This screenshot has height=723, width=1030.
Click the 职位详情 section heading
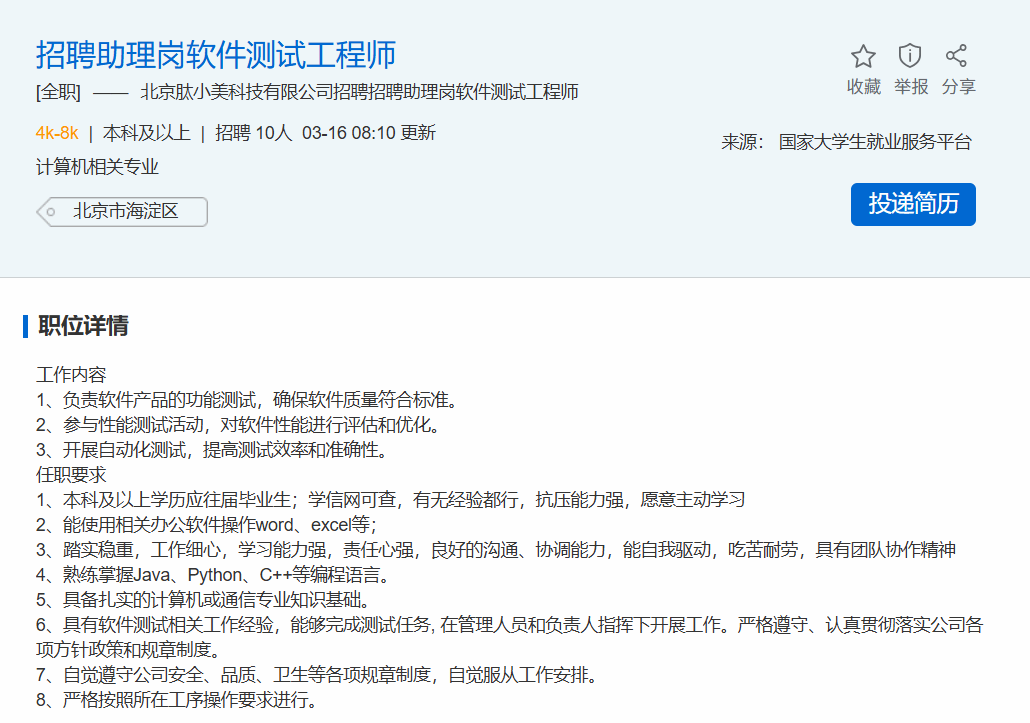coord(83,326)
